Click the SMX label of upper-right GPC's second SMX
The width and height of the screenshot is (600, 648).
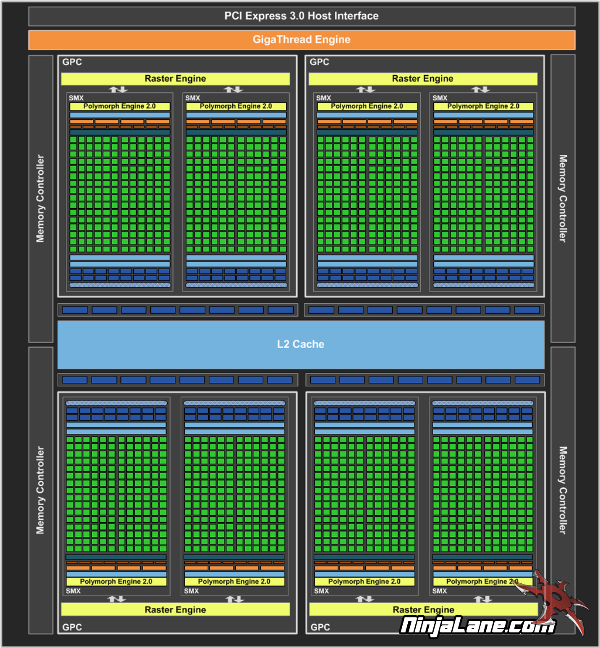pos(440,98)
